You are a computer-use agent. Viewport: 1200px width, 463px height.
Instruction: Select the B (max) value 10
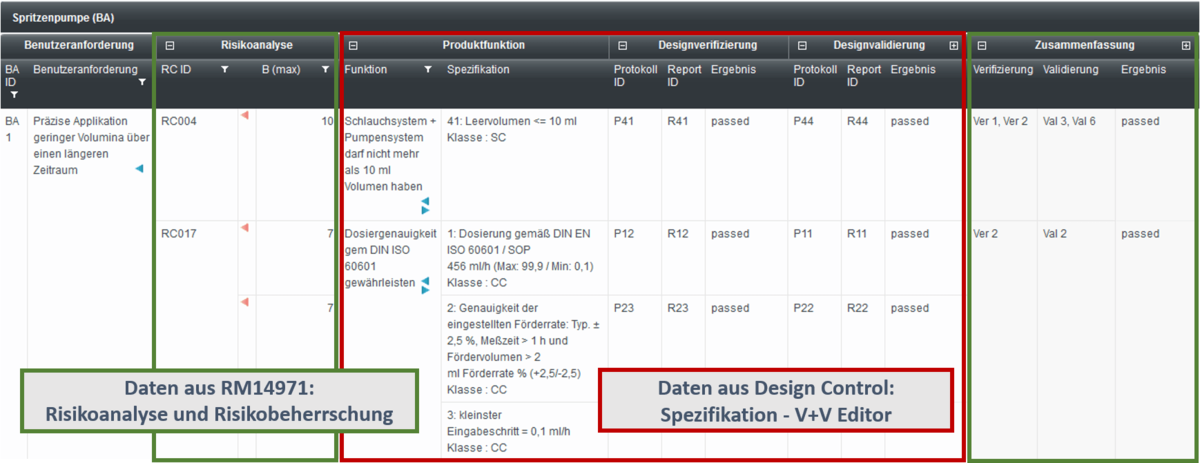click(327, 122)
